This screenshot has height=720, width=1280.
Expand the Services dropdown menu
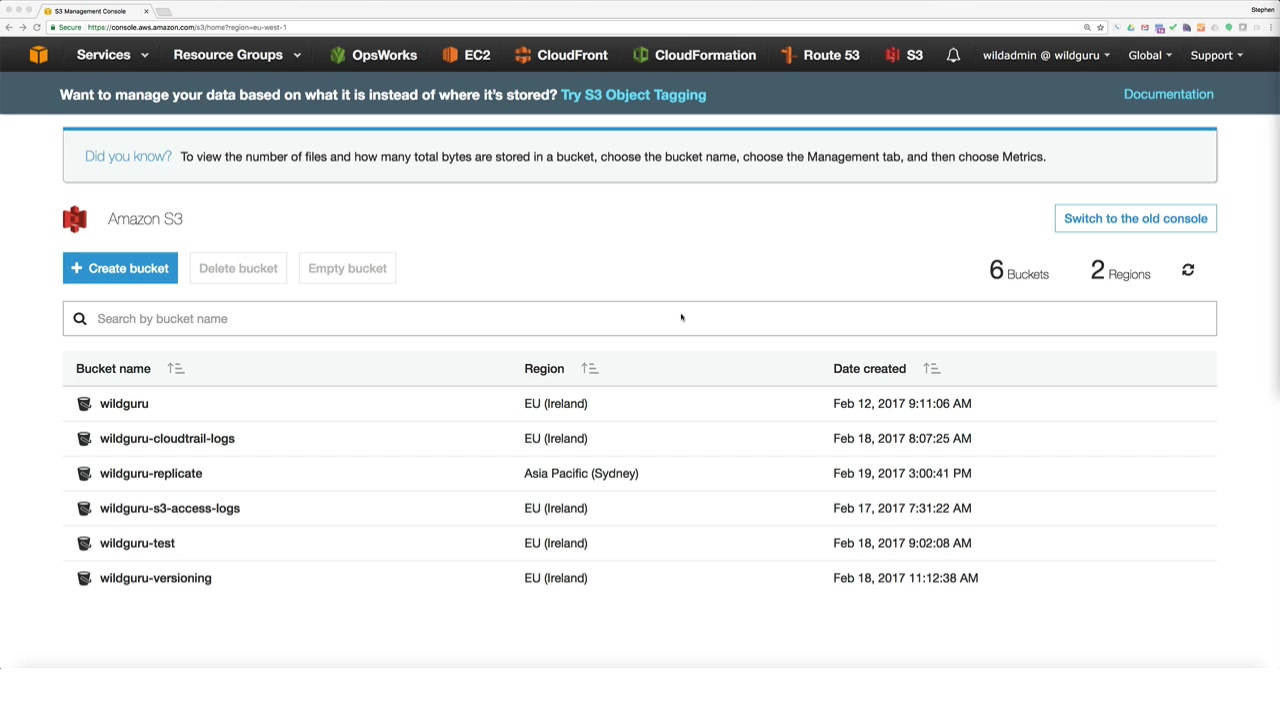113,55
